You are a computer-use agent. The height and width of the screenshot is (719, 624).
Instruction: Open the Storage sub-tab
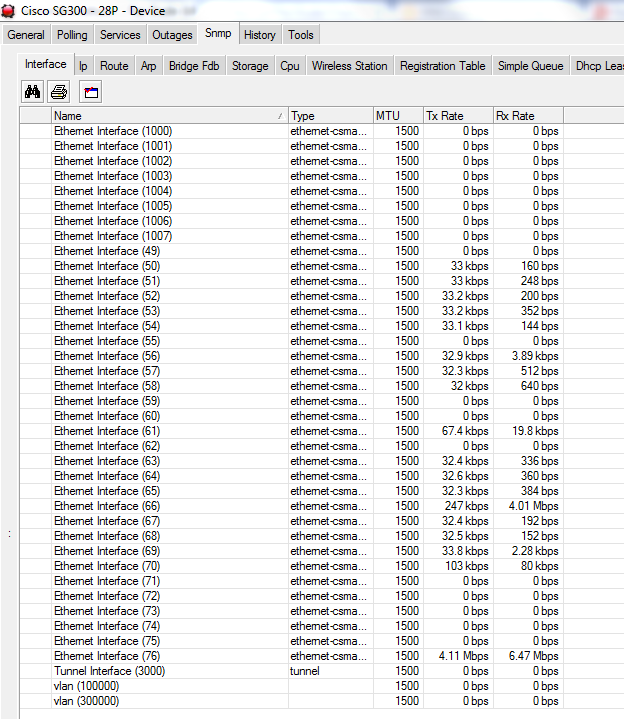point(250,66)
